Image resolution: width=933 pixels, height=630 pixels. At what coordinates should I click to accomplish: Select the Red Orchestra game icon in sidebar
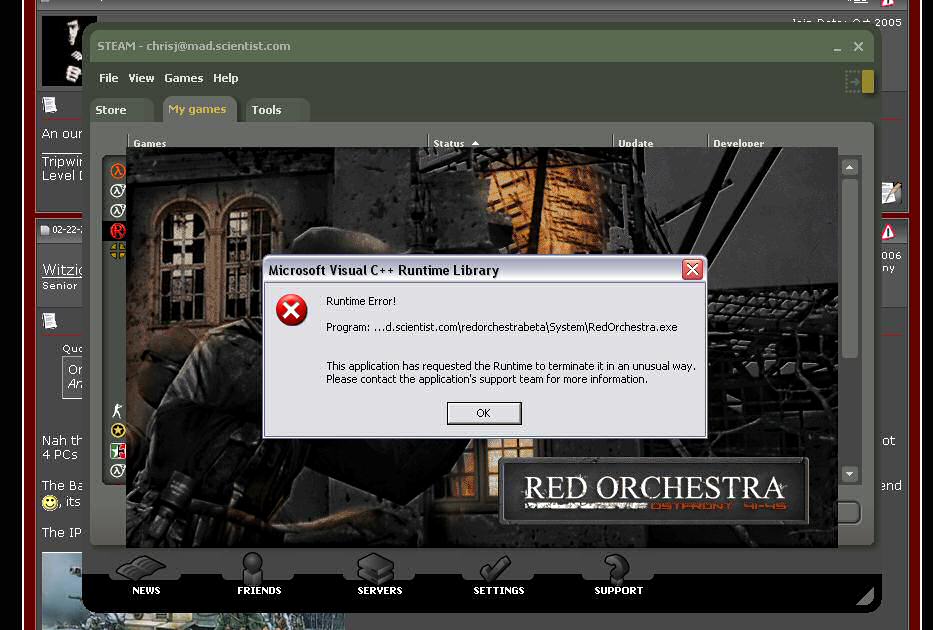pyautogui.click(x=118, y=231)
